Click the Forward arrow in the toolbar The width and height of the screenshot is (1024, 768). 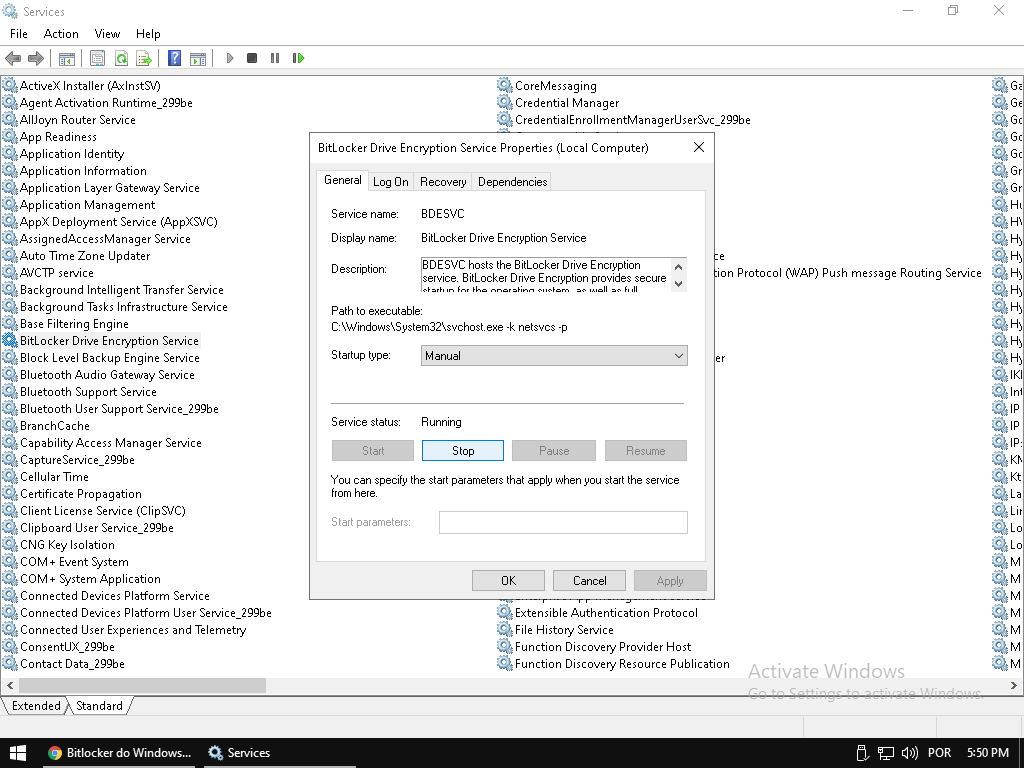[x=36, y=58]
